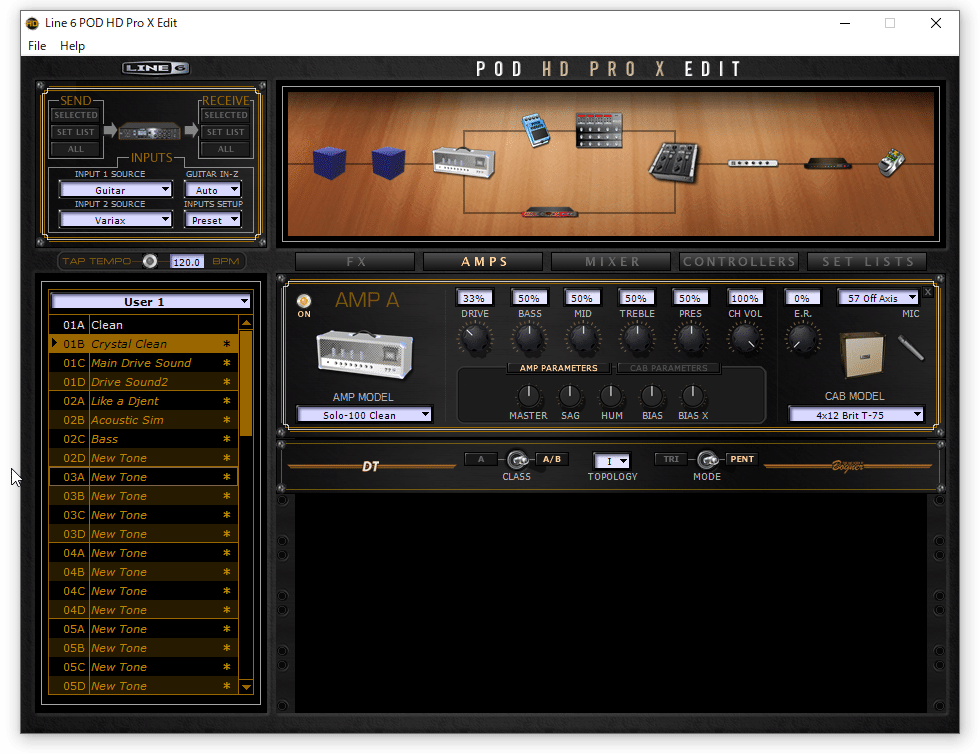Toggle the Amp A ON light

coord(304,301)
